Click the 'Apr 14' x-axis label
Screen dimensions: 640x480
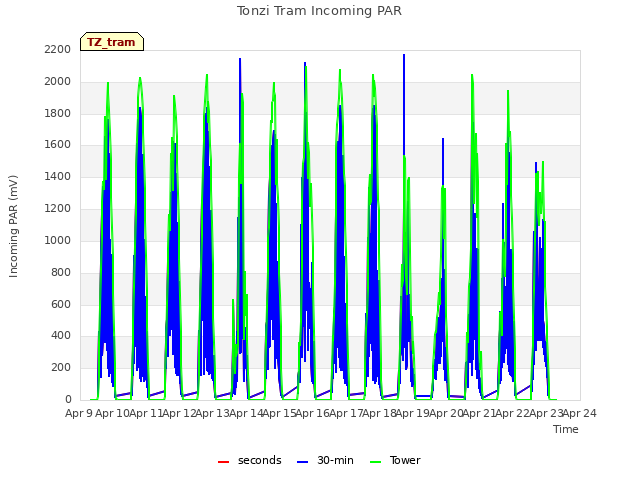click(x=246, y=413)
